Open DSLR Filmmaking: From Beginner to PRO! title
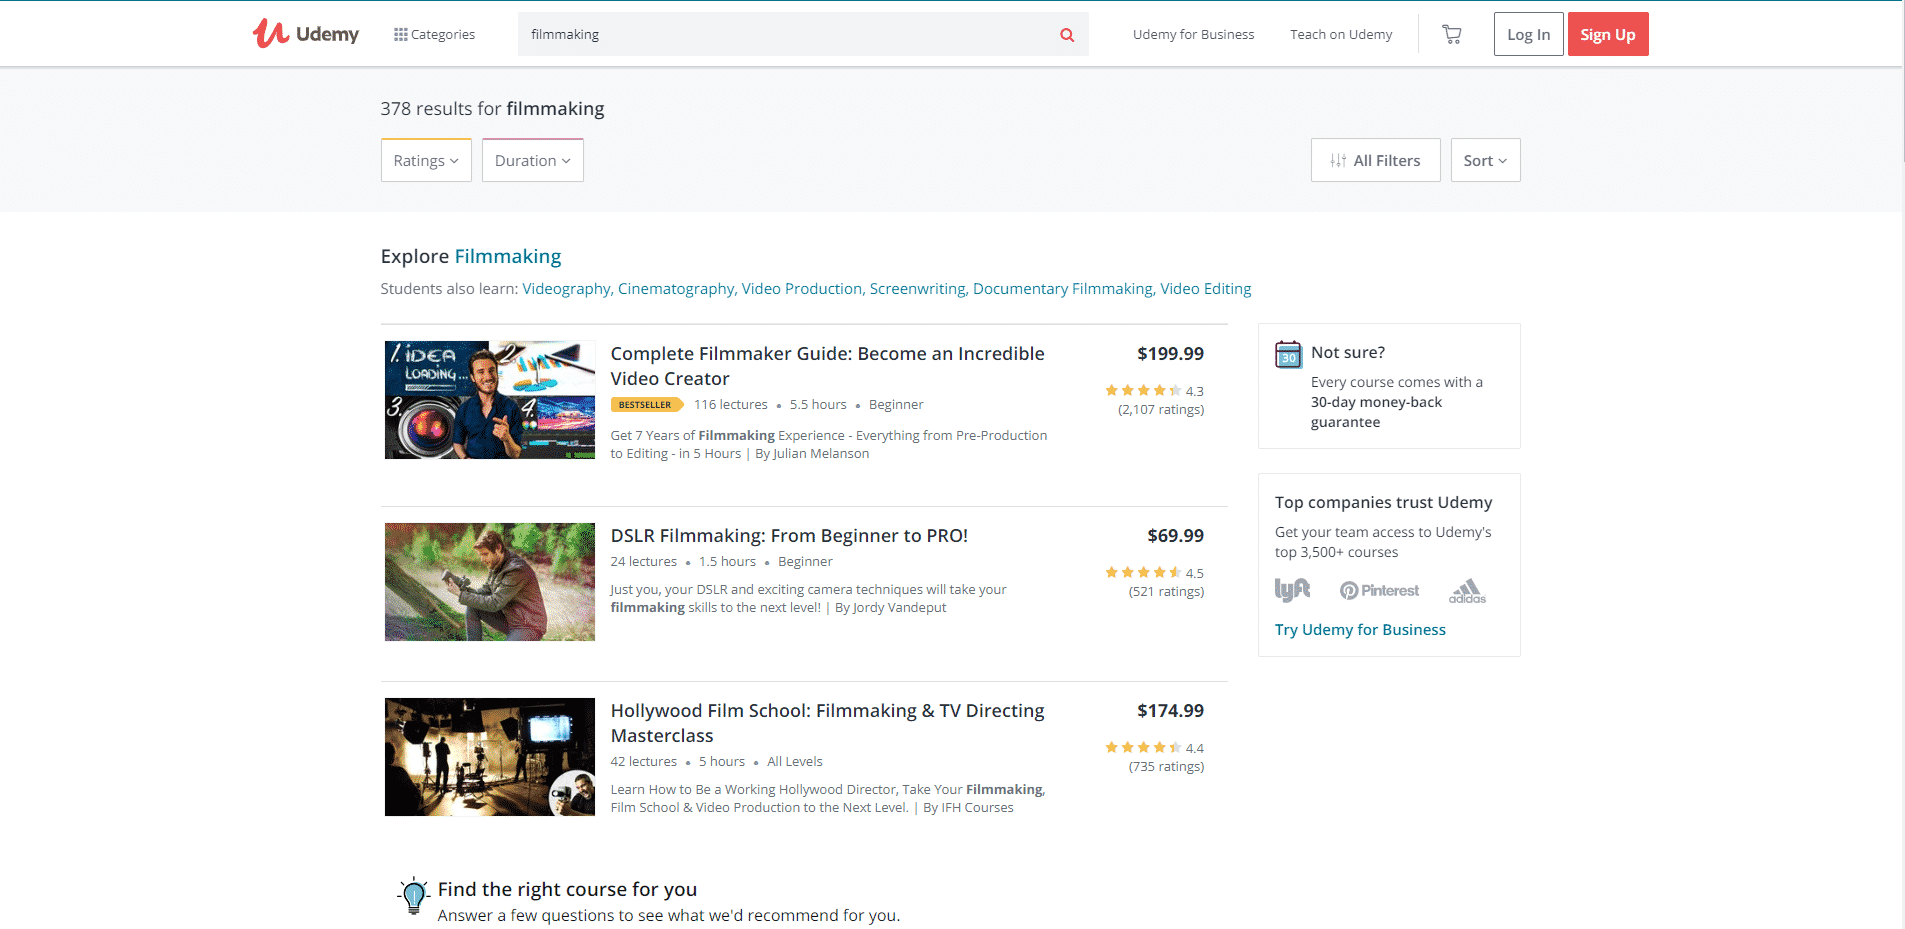The image size is (1905, 929). coord(790,536)
